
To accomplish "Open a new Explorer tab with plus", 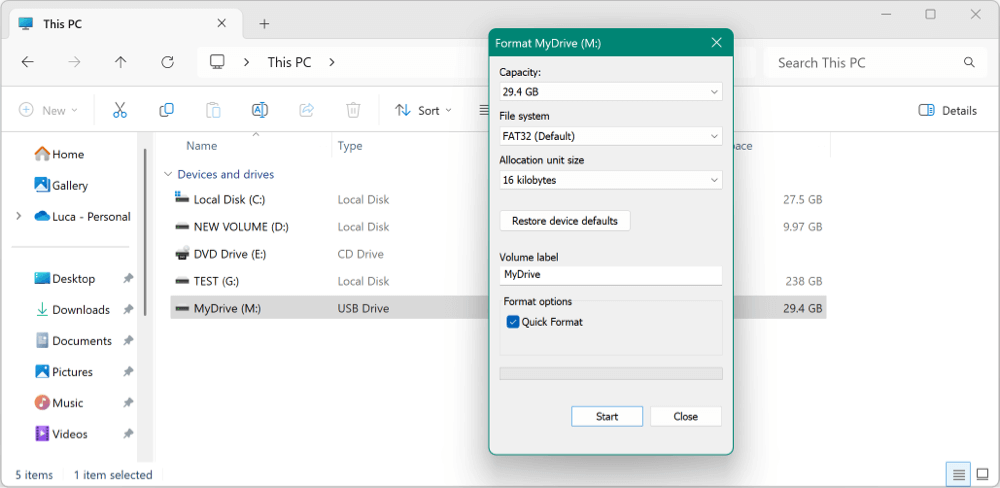I will click(264, 24).
